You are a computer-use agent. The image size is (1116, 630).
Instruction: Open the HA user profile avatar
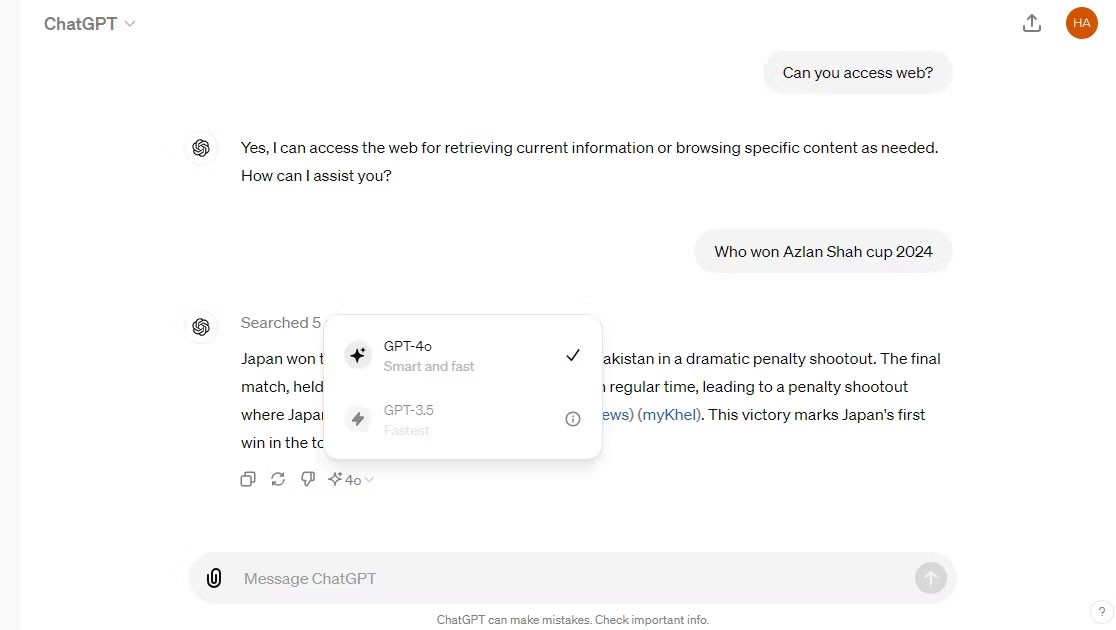pos(1081,23)
